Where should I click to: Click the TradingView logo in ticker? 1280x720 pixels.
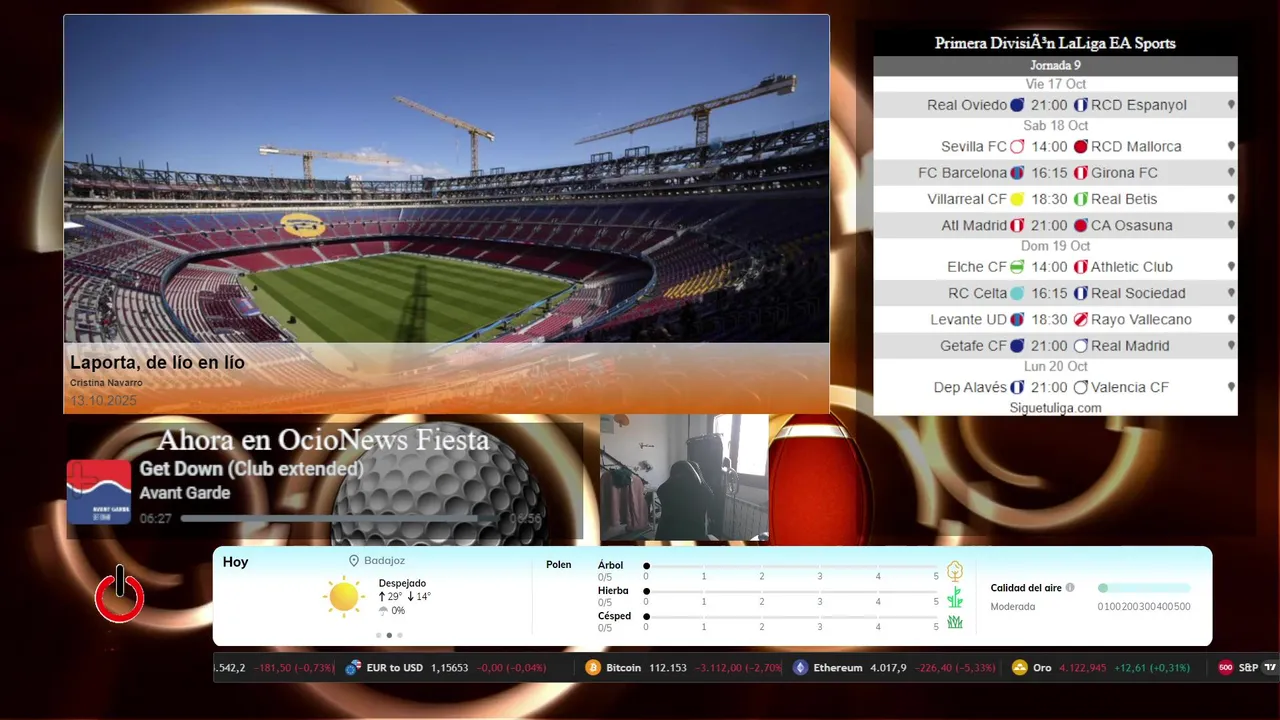coord(1271,667)
